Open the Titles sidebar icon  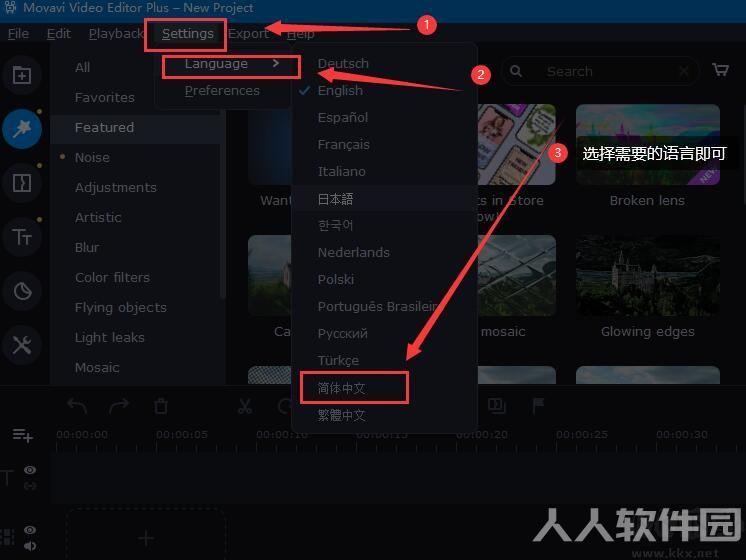(x=22, y=236)
